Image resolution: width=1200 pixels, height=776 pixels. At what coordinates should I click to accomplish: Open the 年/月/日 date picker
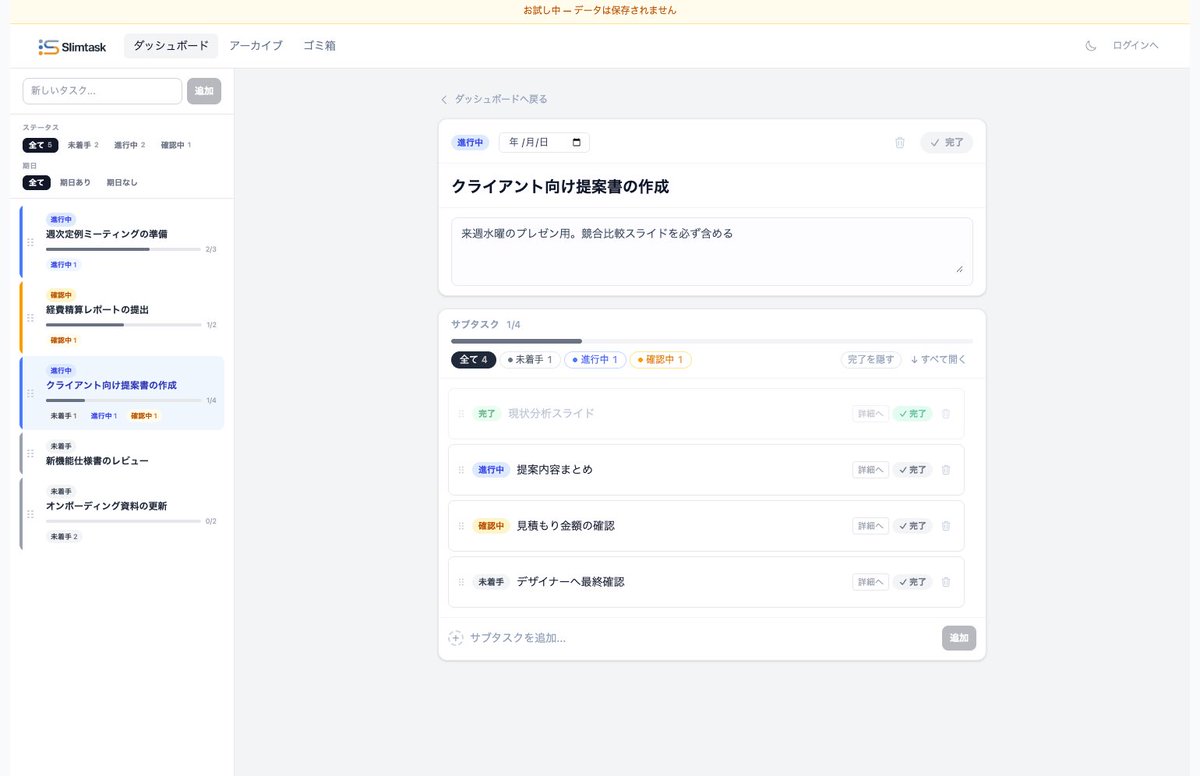coord(543,142)
